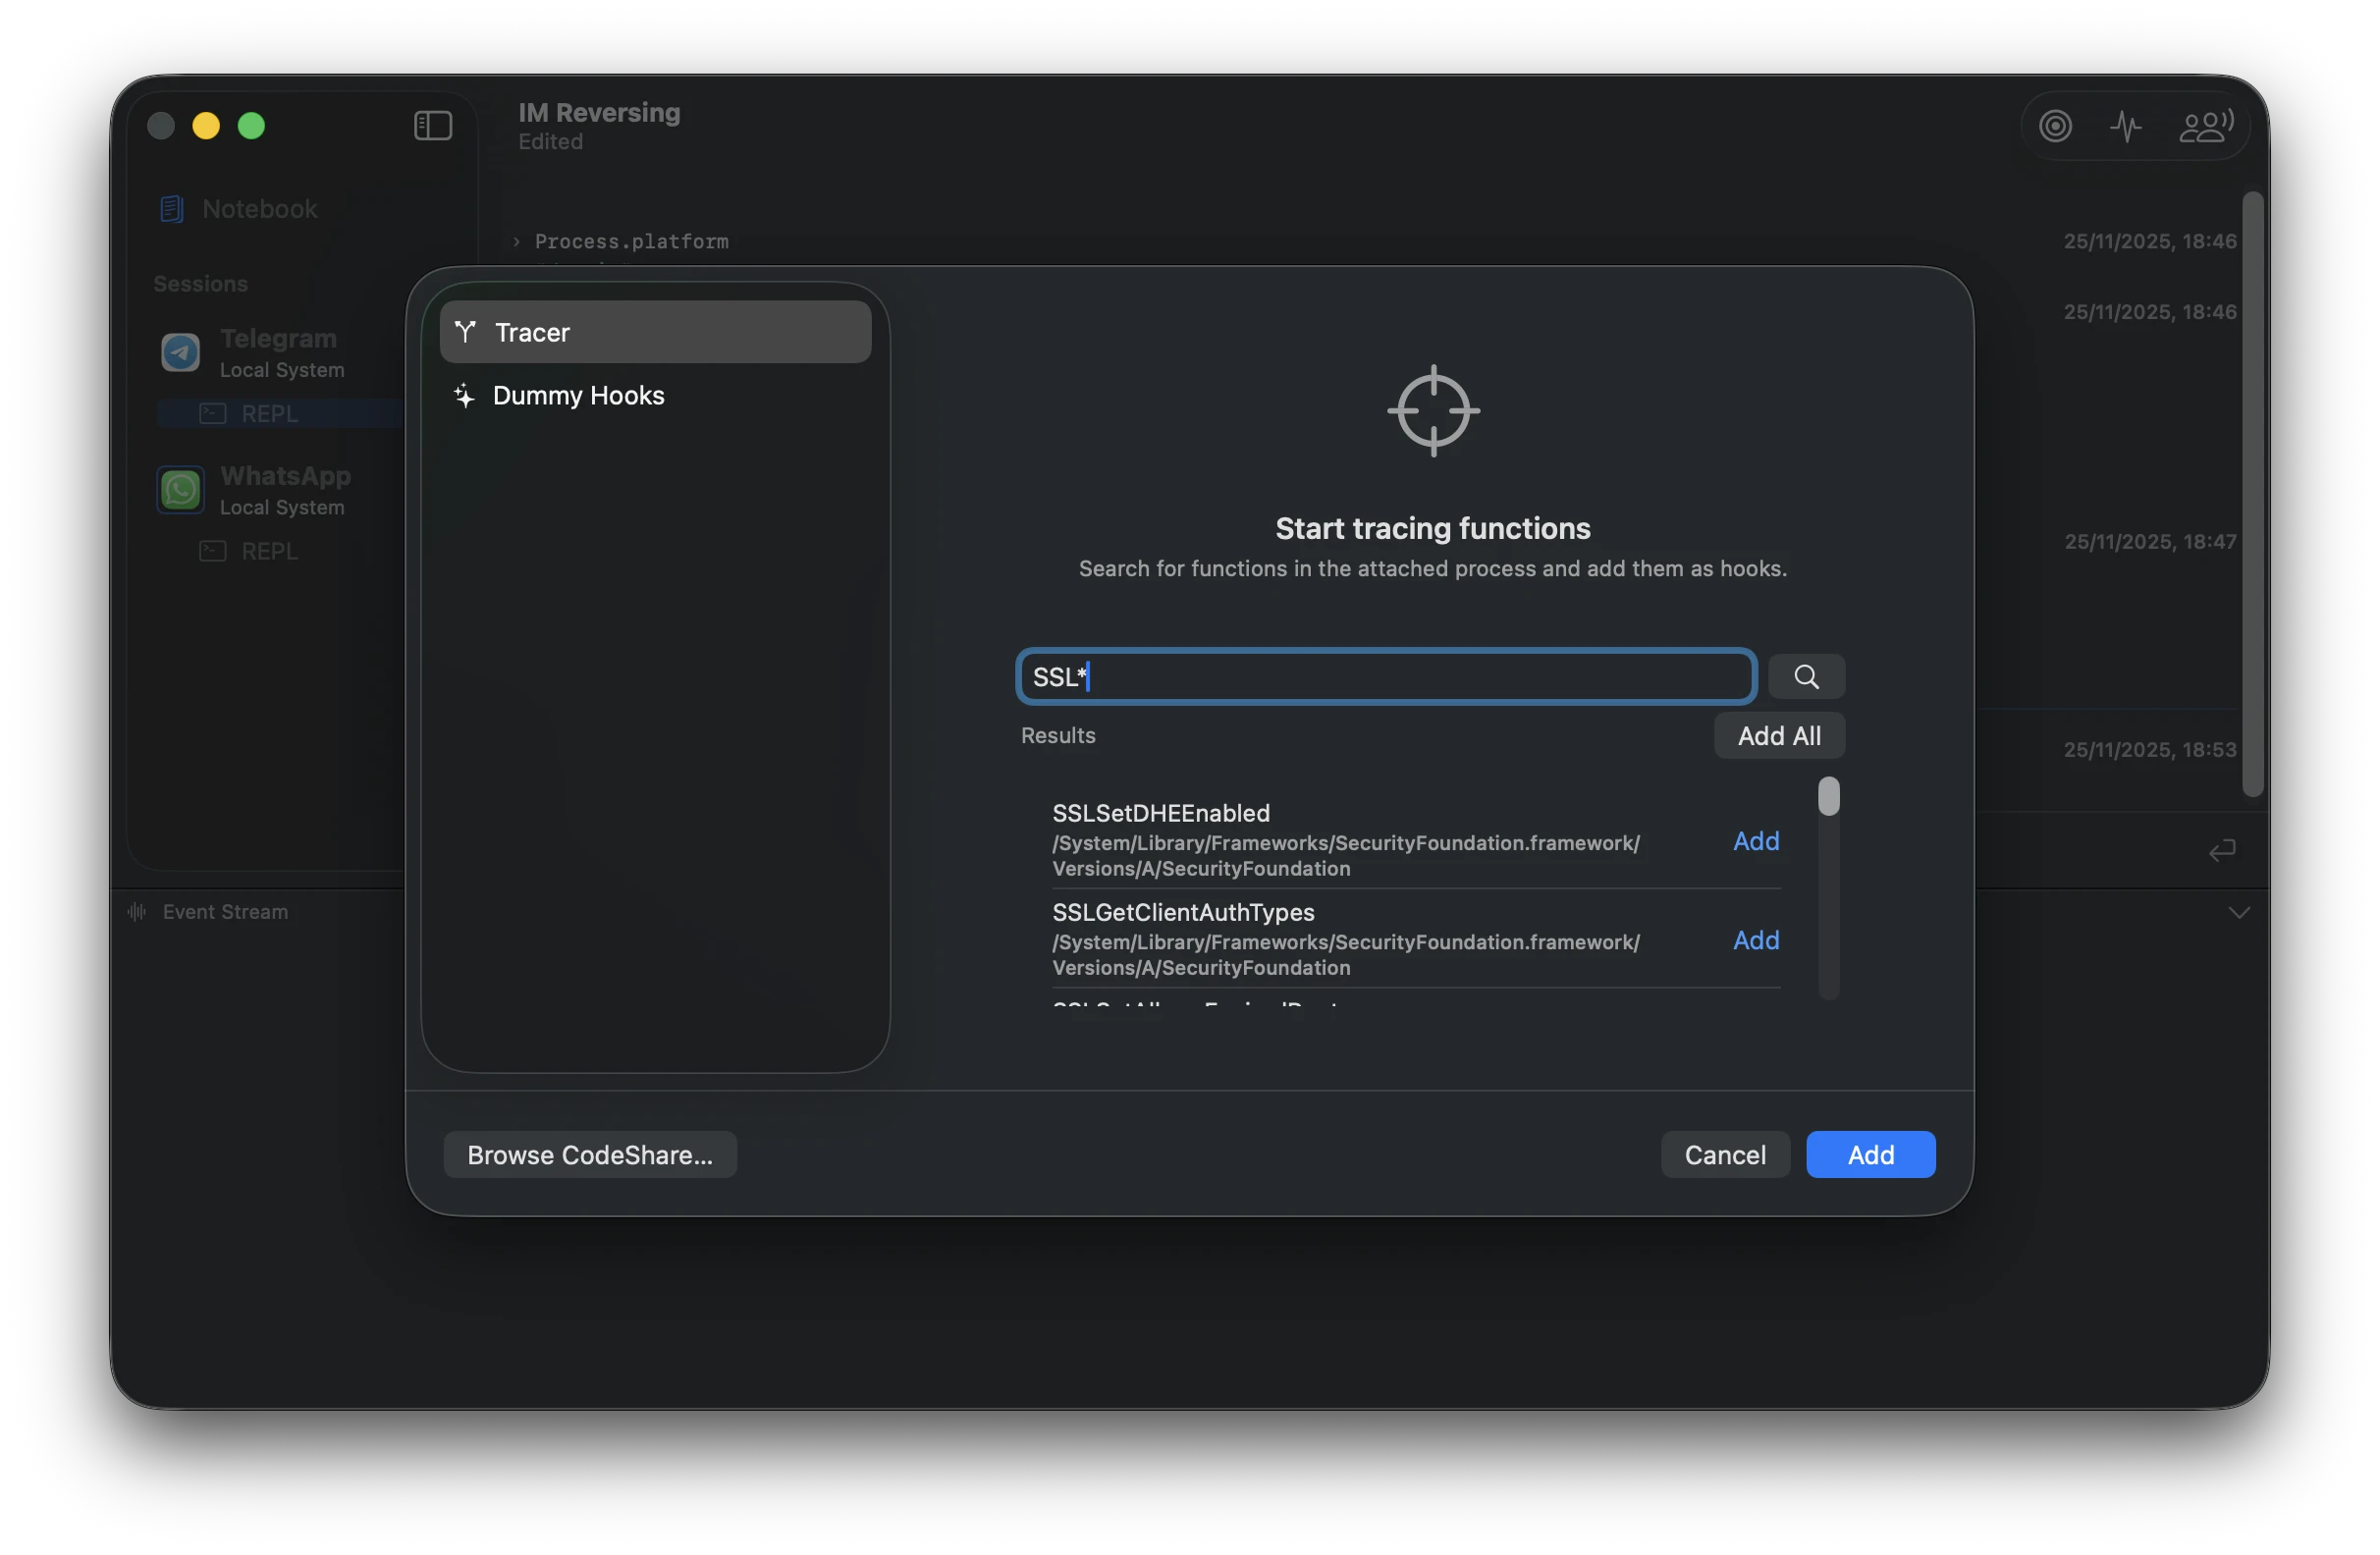Screen dimensions: 2380x1555
Task: Confirm with the blue Add button
Action: tap(1870, 1155)
